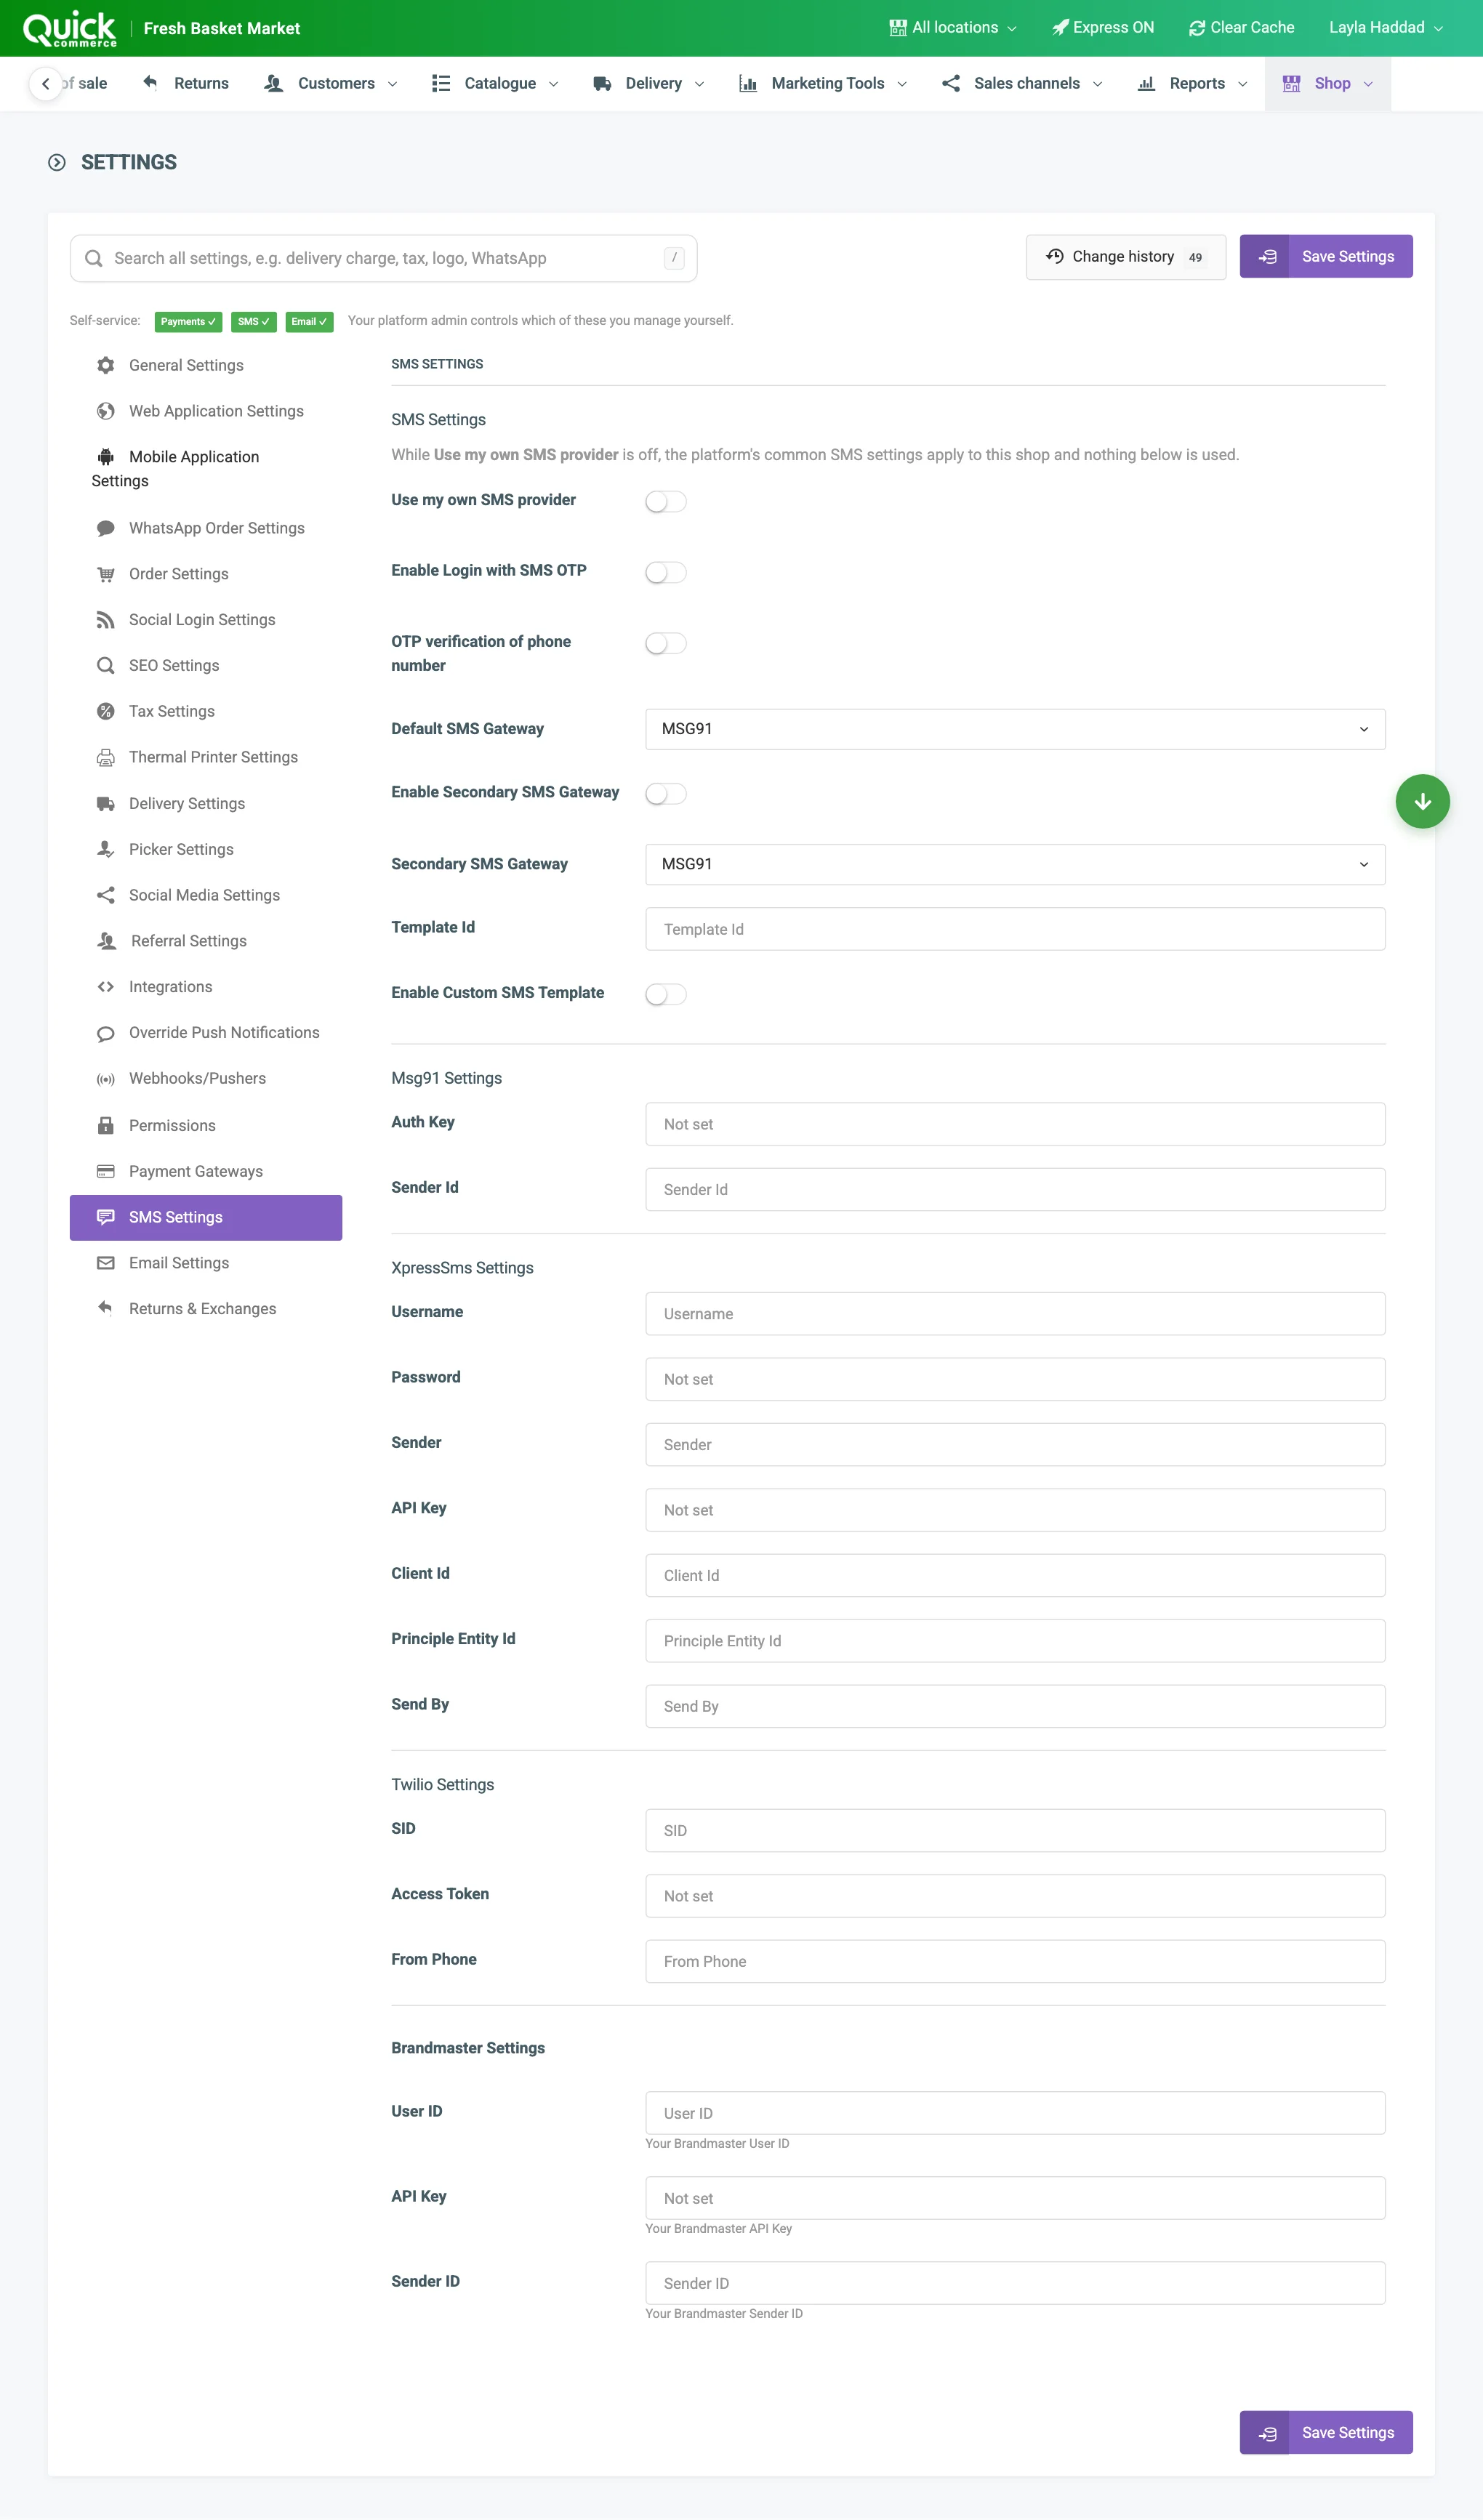The image size is (1483, 2520).
Task: Open the Default SMS Gateway dropdown
Action: [x=1015, y=729]
